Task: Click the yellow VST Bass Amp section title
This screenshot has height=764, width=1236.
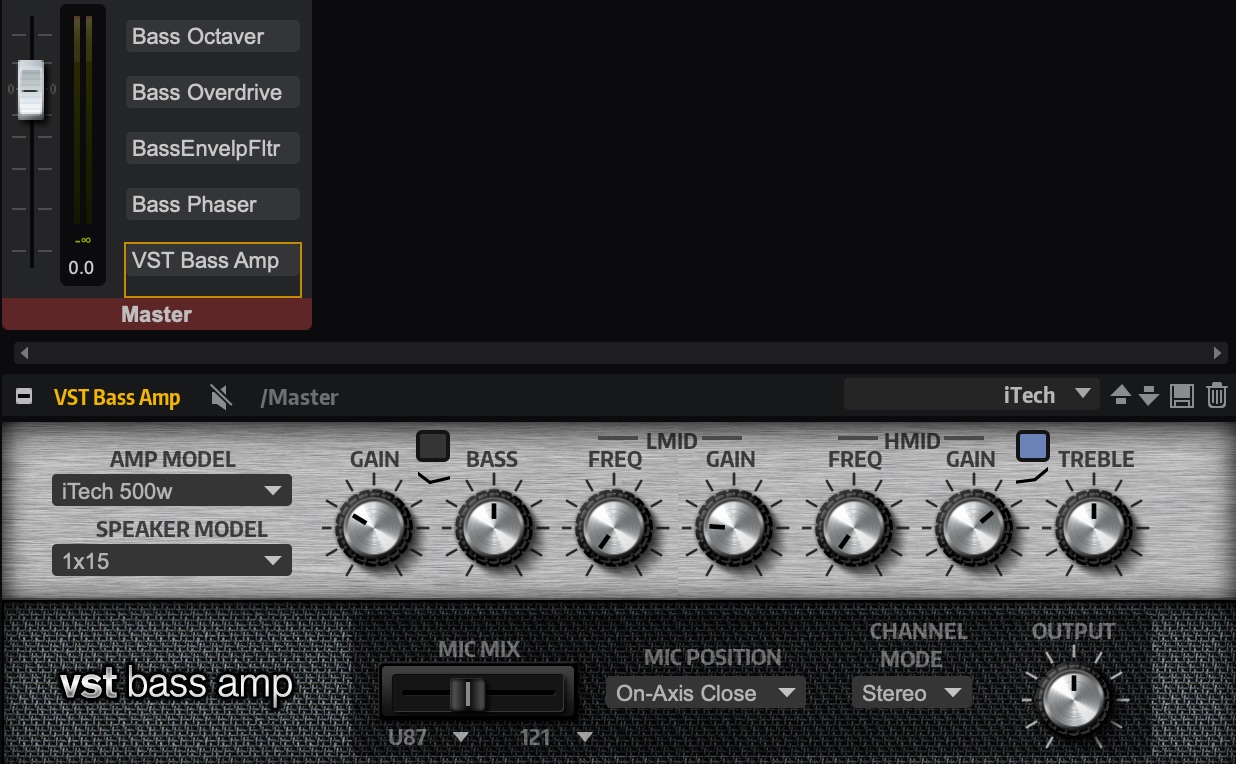Action: coord(117,397)
